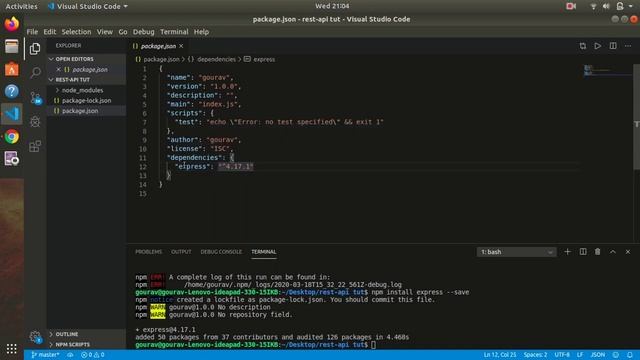Open Files manager from the dock
Viewport: 640px width, 360px height.
point(11,47)
